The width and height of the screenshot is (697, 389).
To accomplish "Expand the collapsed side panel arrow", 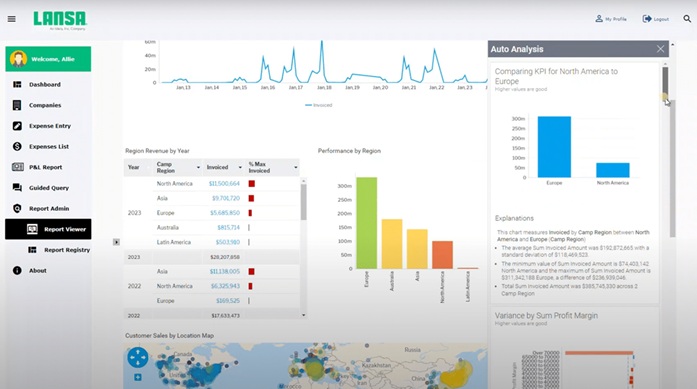I will [x=116, y=242].
